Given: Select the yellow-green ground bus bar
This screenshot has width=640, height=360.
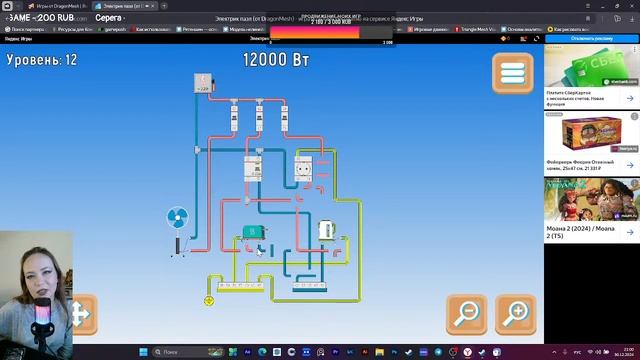Looking at the screenshot, I should click(x=241, y=287).
